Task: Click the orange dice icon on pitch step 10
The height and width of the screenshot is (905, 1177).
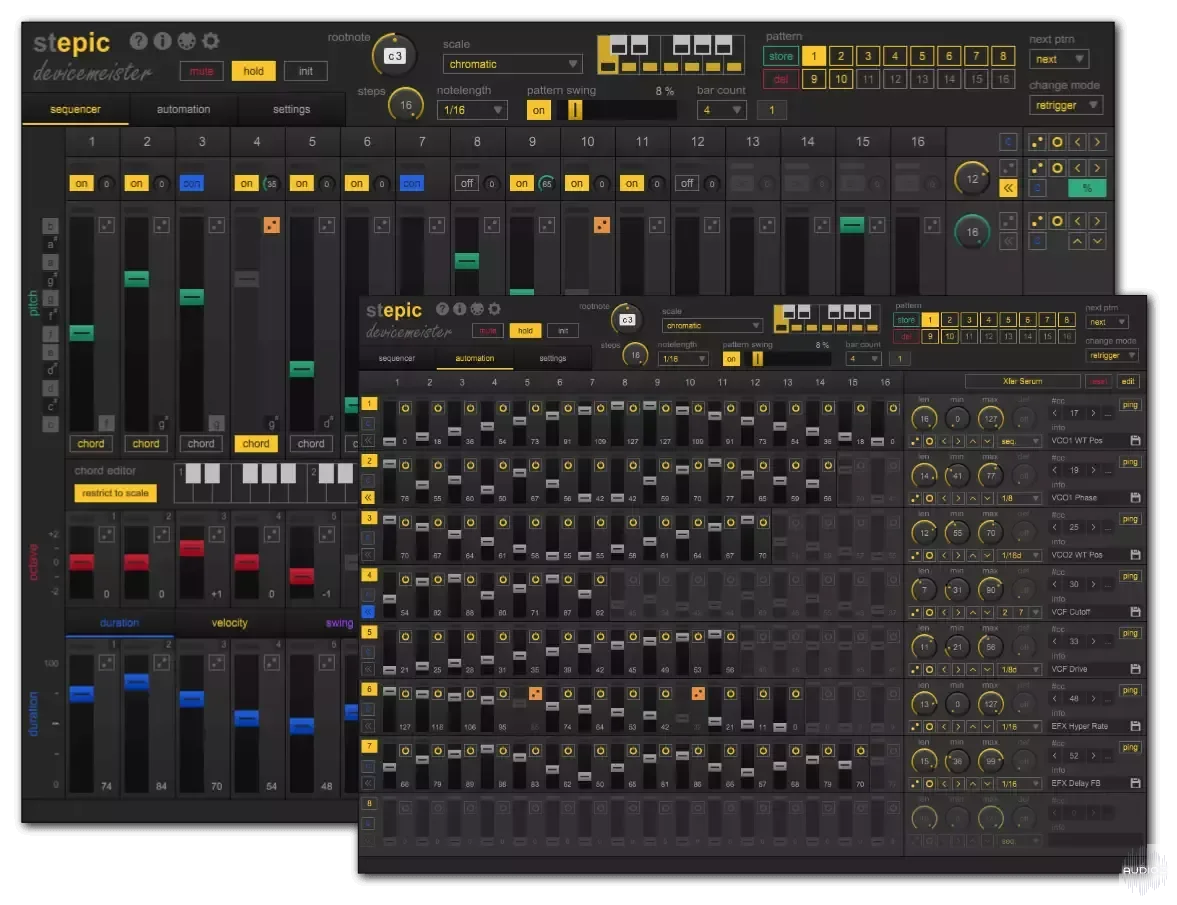Action: click(x=602, y=225)
